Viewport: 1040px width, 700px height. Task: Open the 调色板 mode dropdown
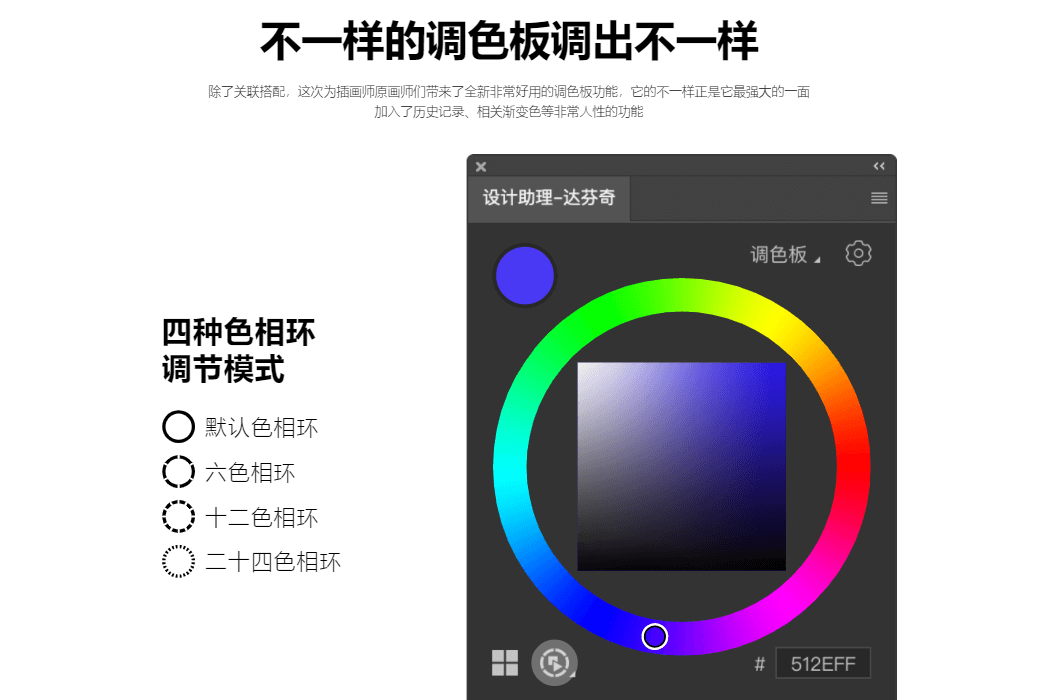(x=785, y=254)
